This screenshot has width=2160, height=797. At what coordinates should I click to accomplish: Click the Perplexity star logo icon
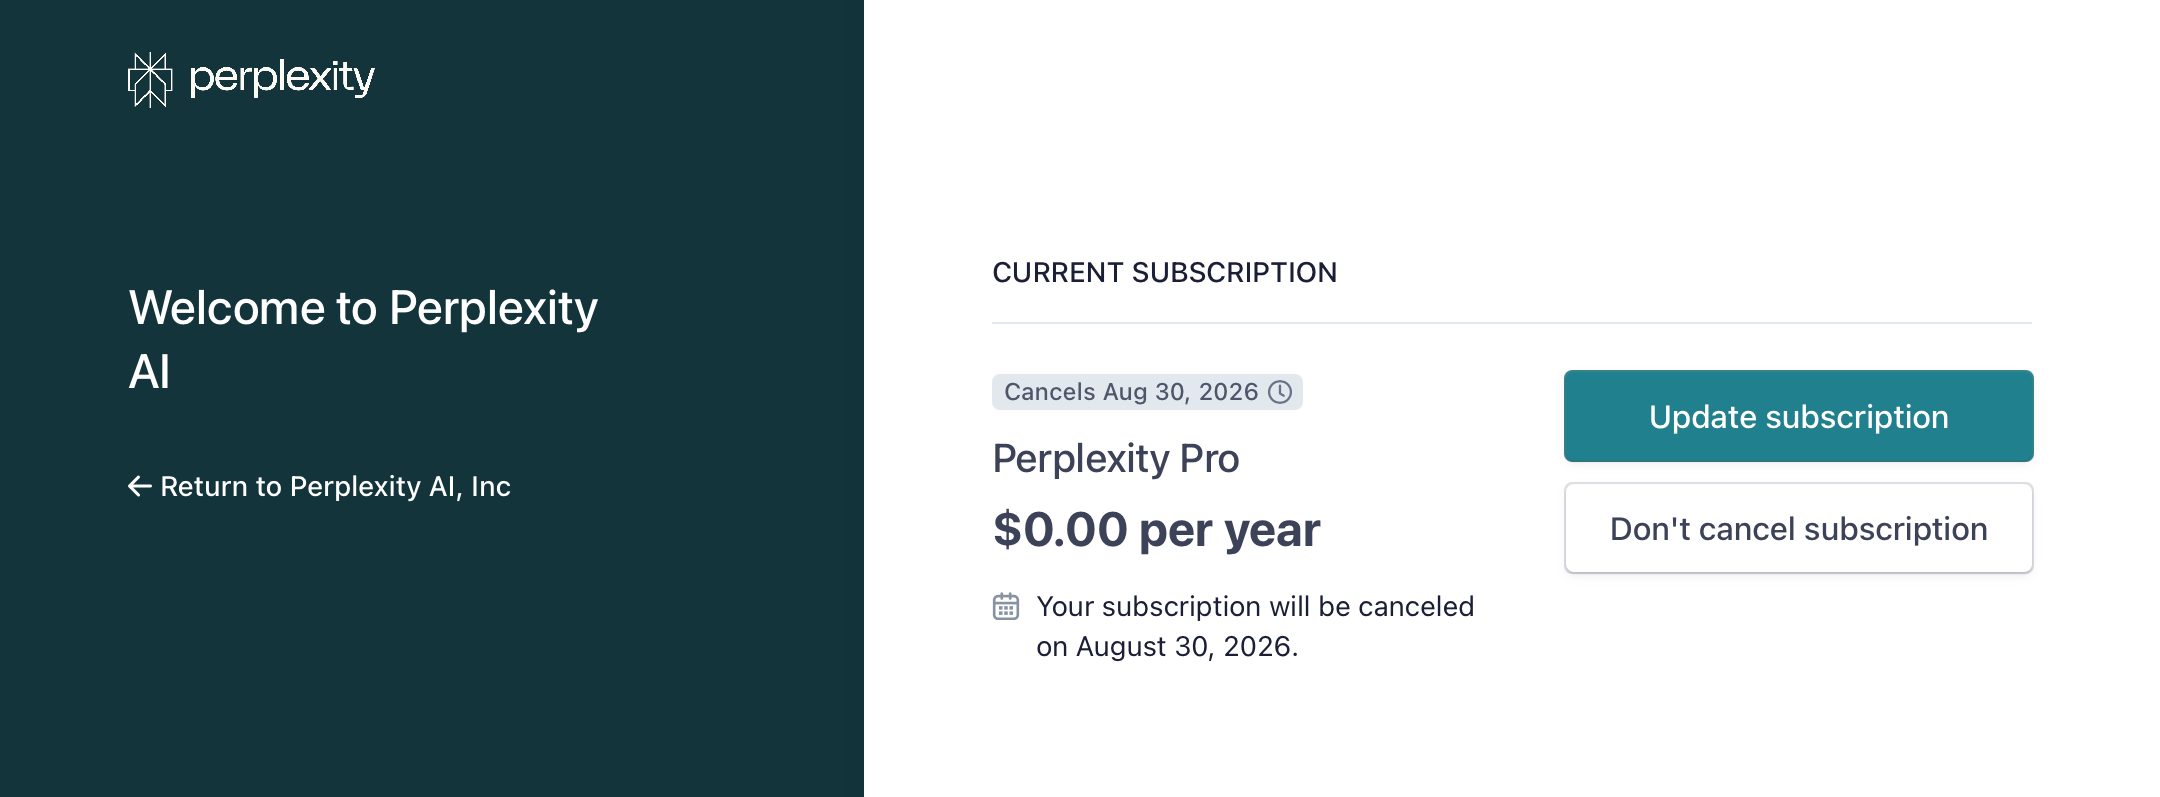pyautogui.click(x=150, y=80)
